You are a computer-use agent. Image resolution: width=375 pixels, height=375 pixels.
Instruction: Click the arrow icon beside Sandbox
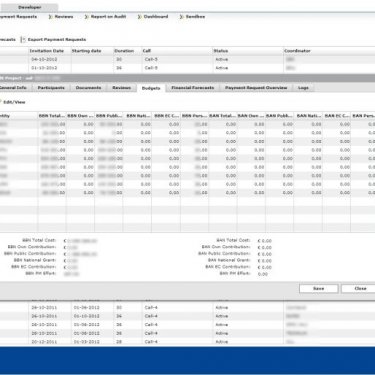tap(182, 17)
